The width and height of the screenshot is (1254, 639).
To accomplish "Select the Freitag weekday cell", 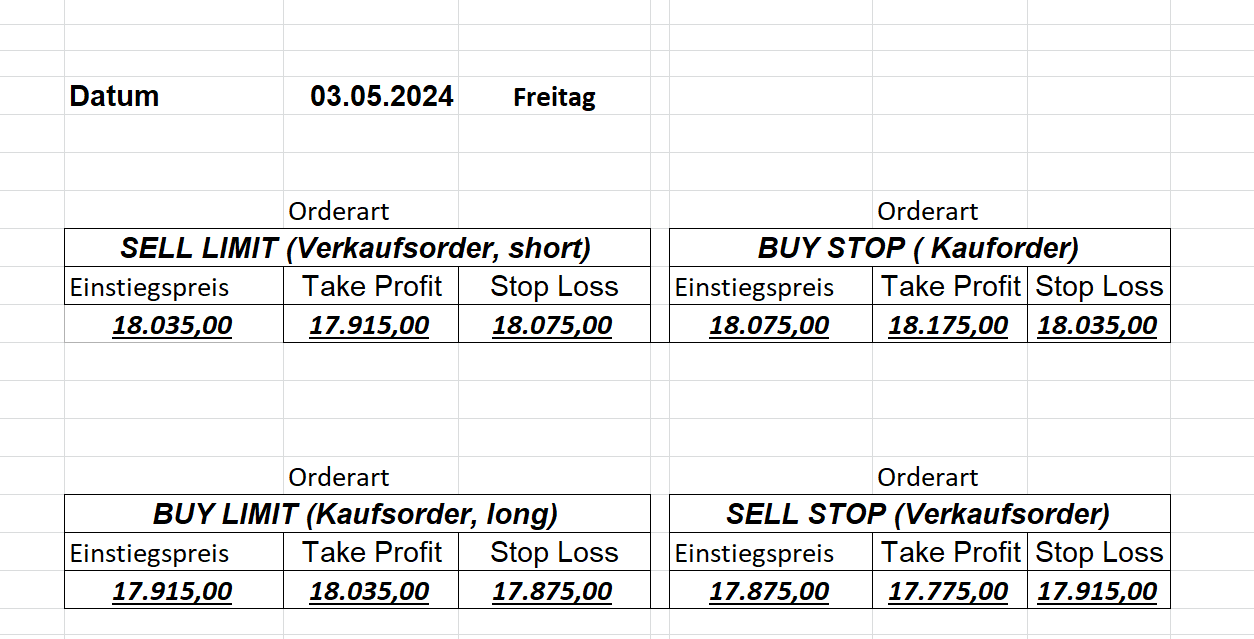I will coord(554,98).
